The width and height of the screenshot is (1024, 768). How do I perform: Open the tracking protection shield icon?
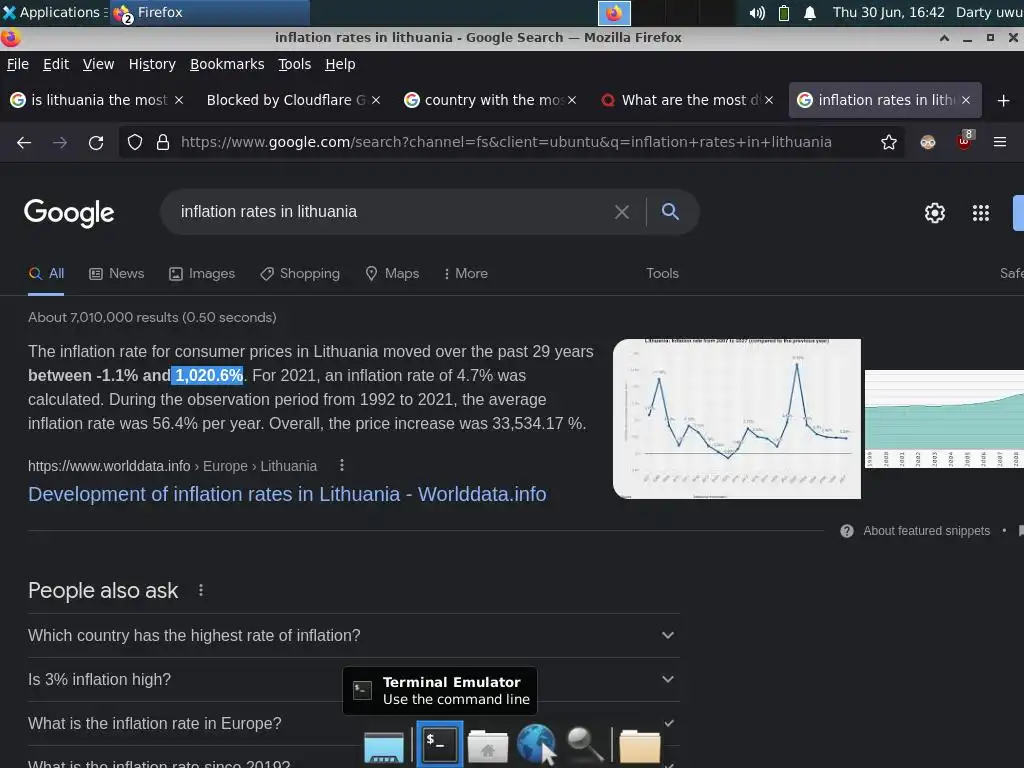135,142
